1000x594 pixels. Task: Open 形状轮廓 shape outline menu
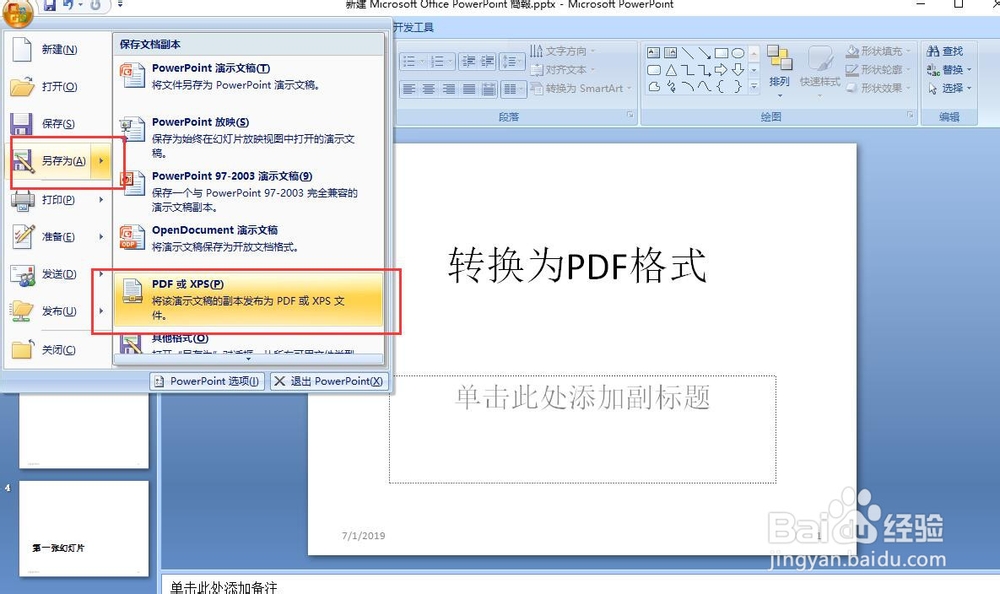pyautogui.click(x=879, y=69)
